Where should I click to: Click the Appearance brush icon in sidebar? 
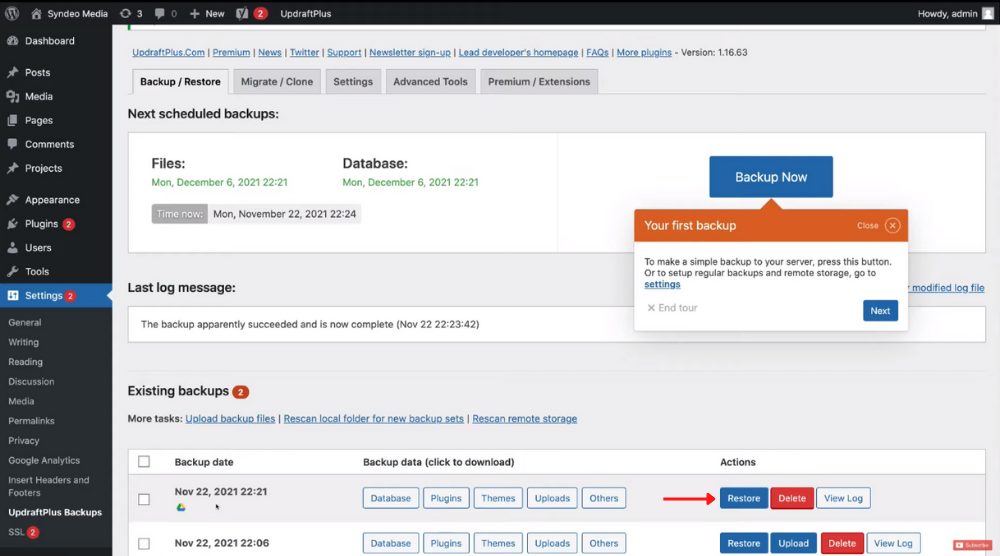[x=13, y=200]
